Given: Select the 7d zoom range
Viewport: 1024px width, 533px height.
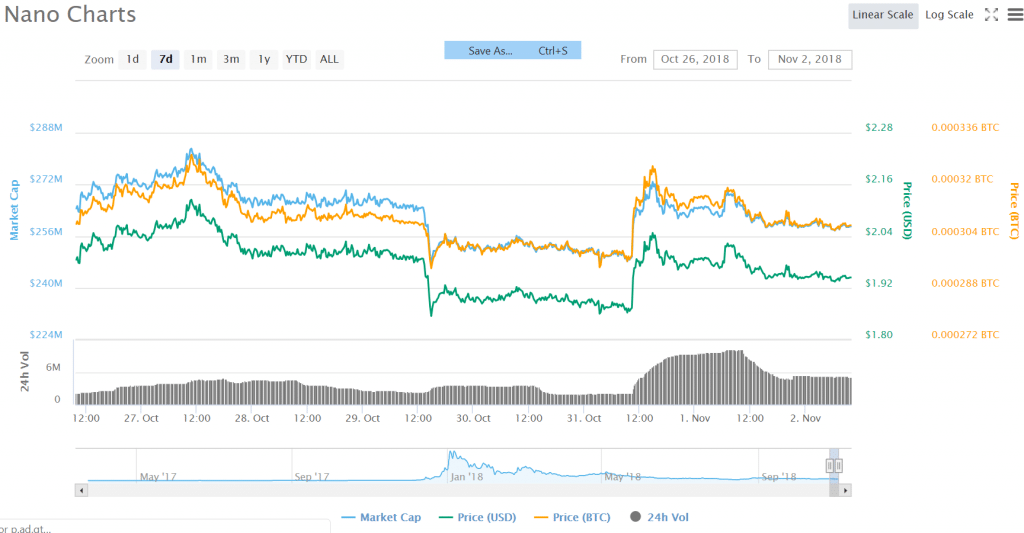Looking at the screenshot, I should pyautogui.click(x=165, y=59).
